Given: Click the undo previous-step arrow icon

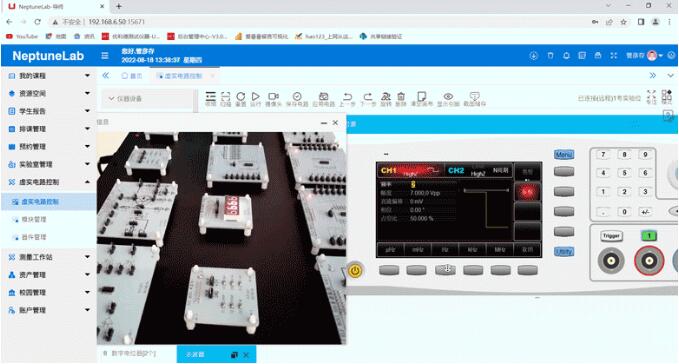Looking at the screenshot, I should click(x=347, y=98).
